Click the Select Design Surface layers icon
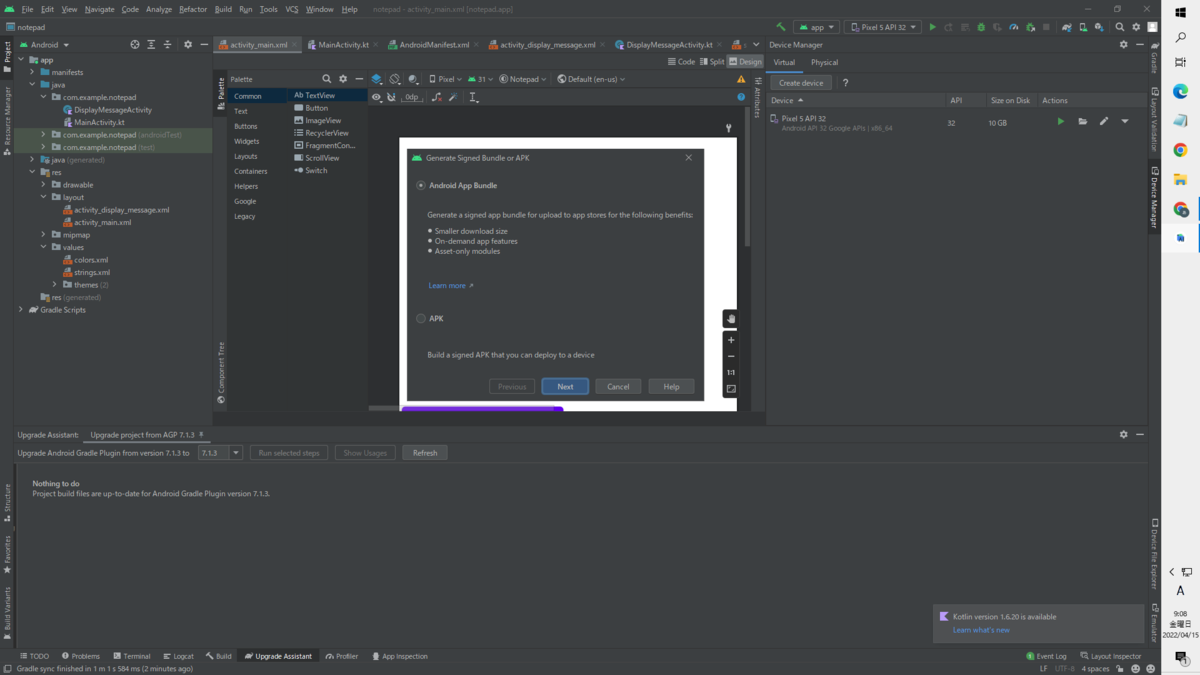The width and height of the screenshot is (1200, 675). tap(377, 79)
